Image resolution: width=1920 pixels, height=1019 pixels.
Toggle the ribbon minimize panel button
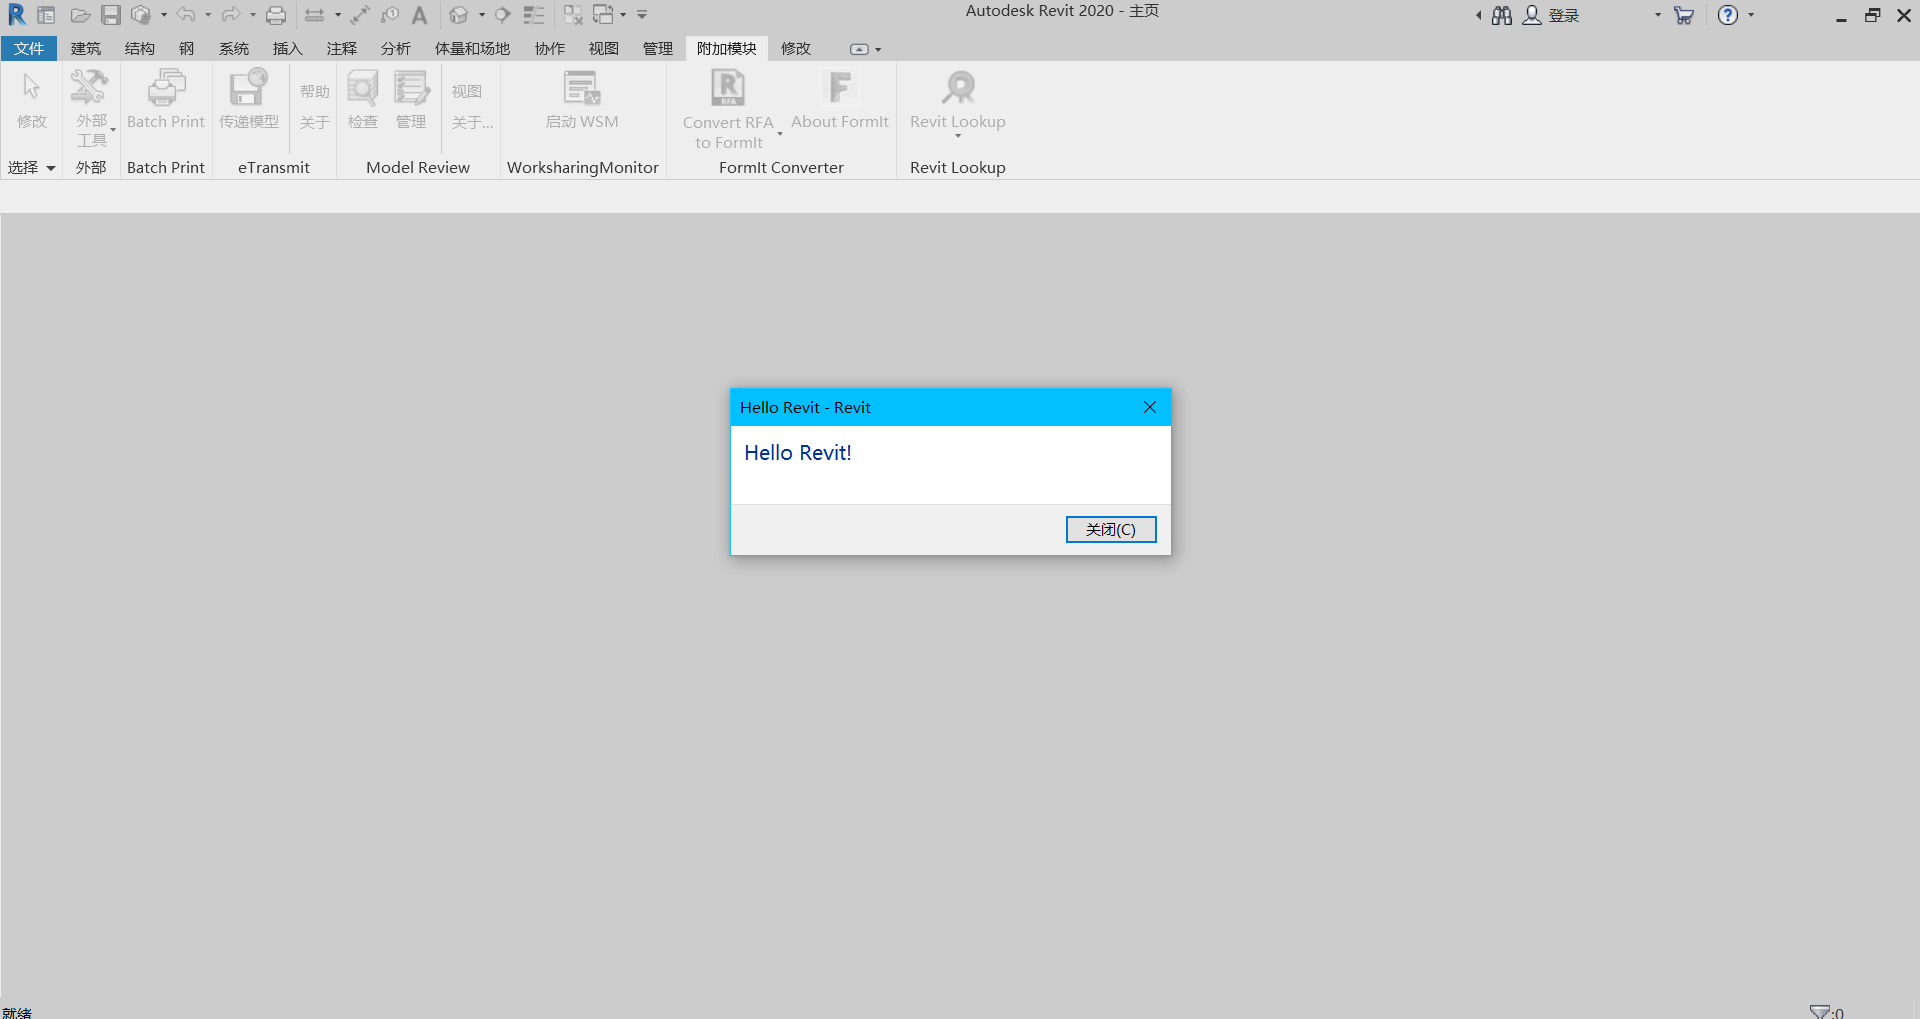tap(859, 49)
